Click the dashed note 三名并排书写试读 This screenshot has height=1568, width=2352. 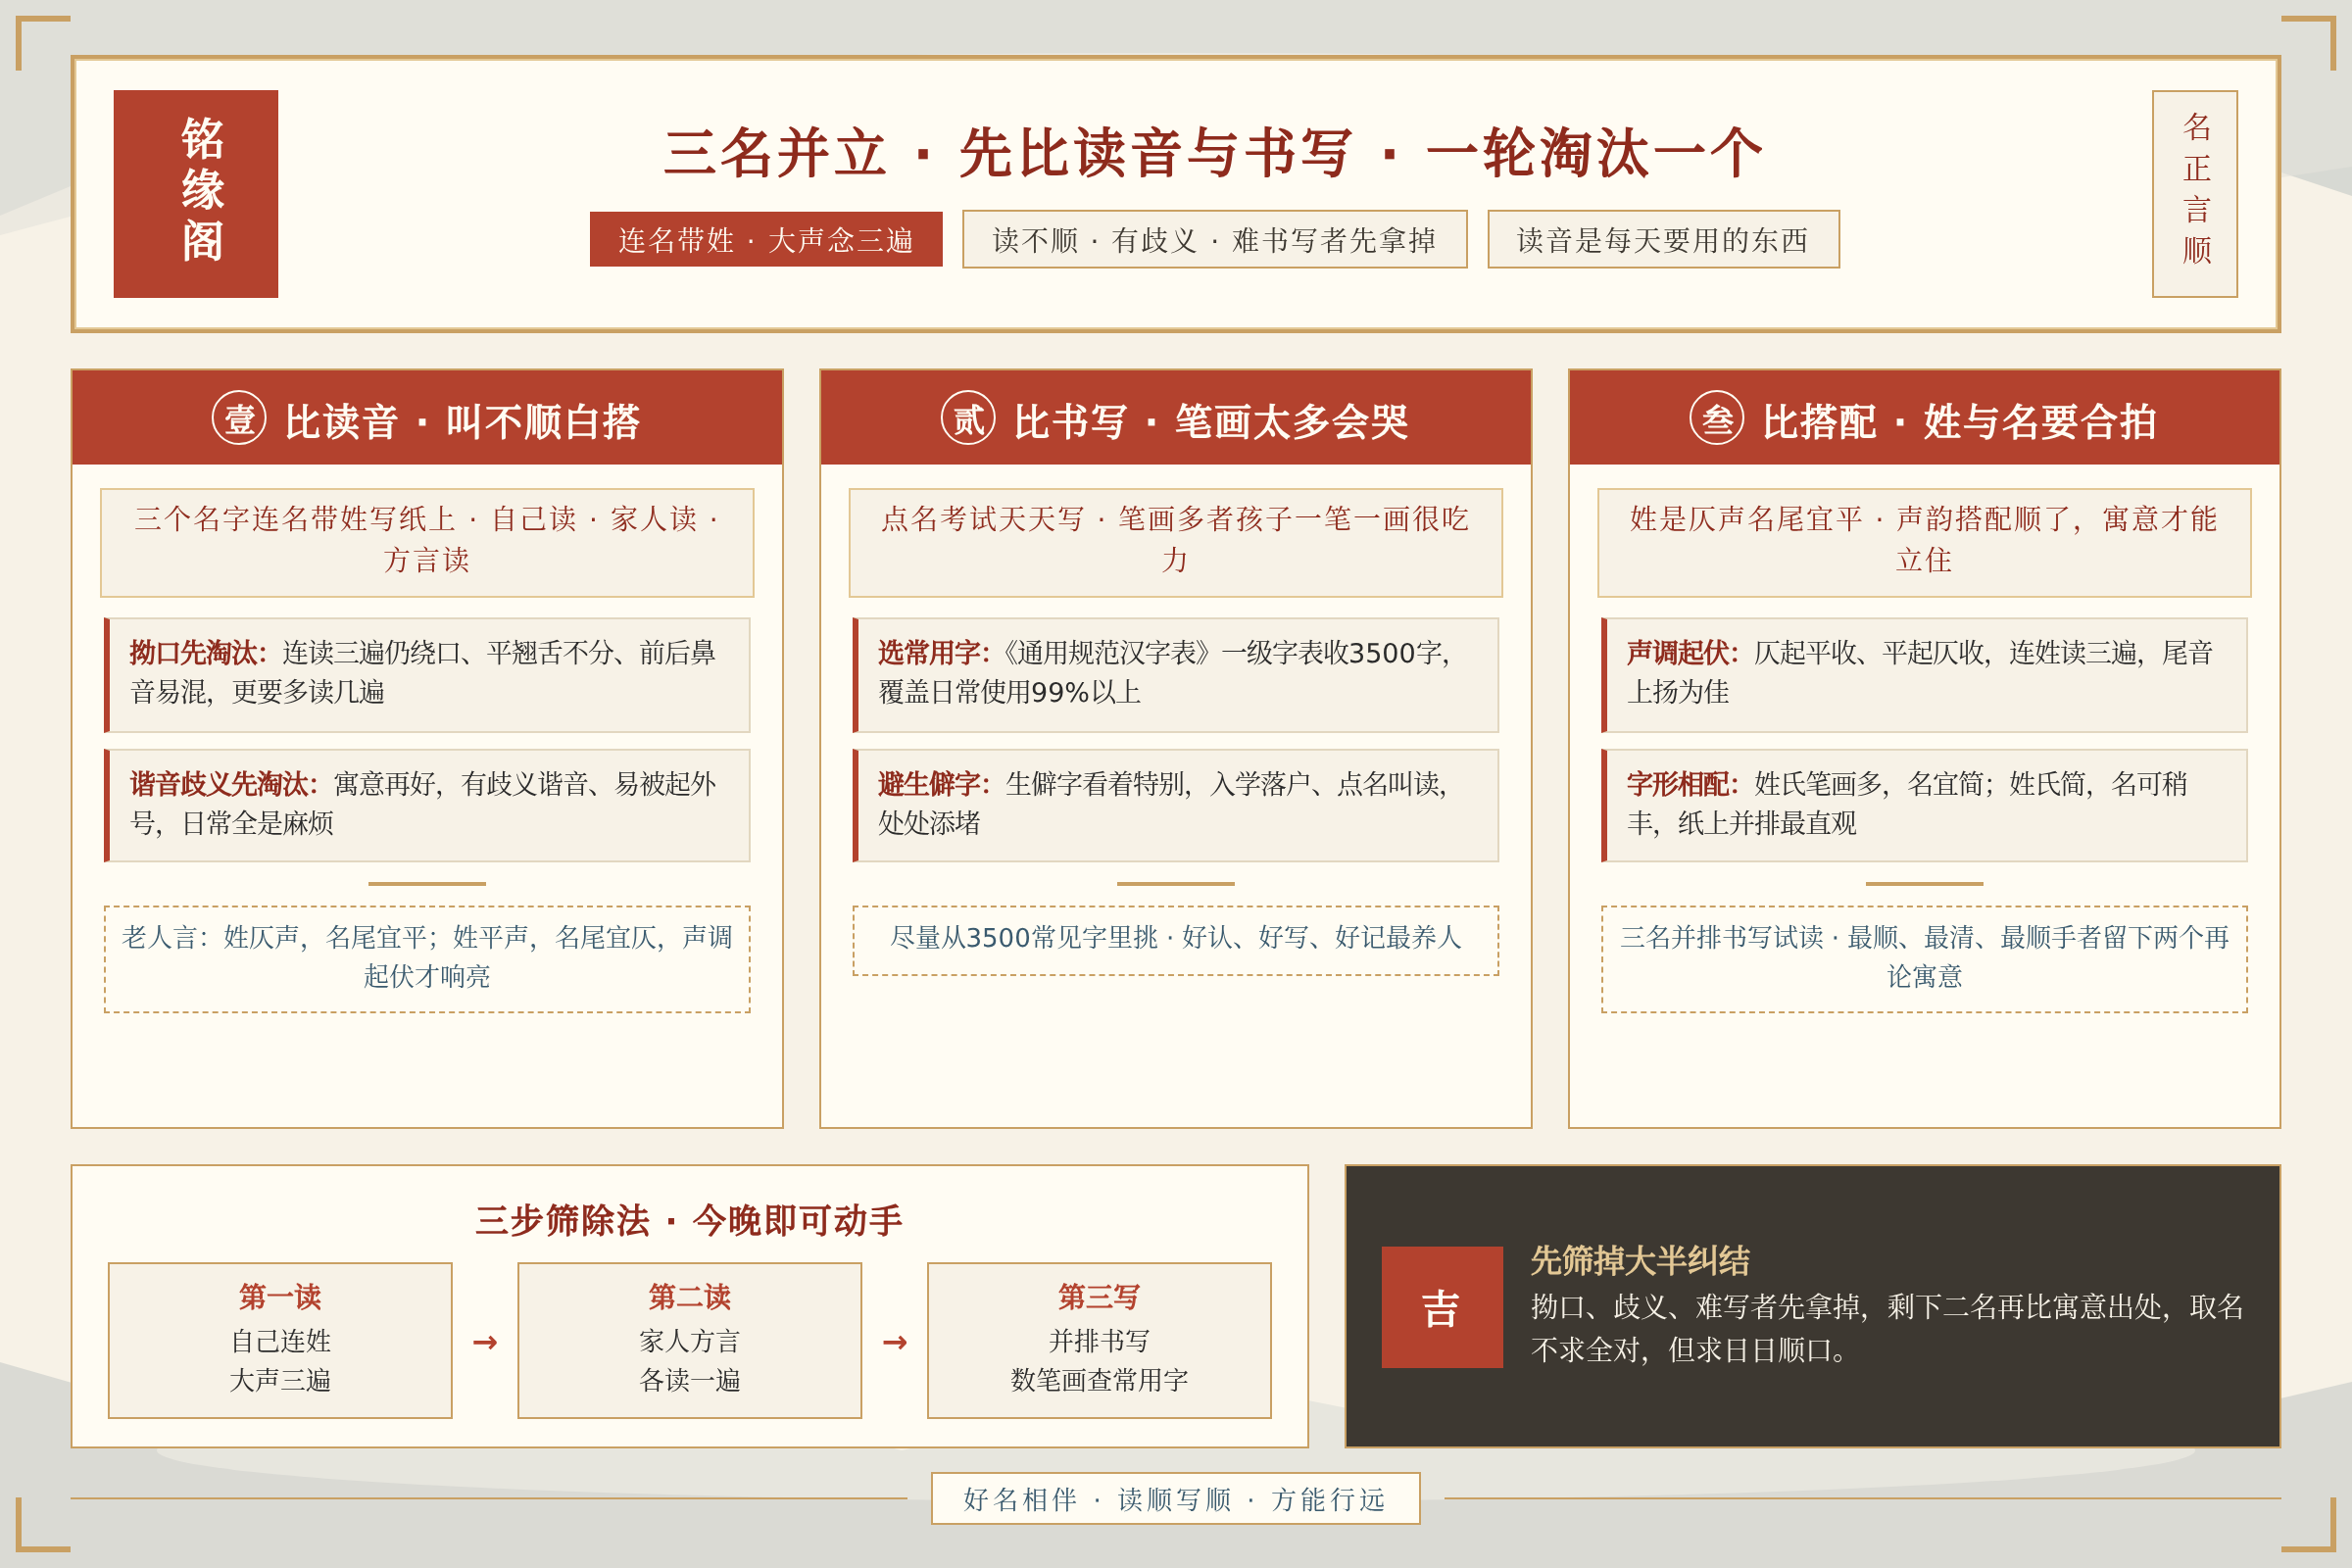click(1924, 959)
